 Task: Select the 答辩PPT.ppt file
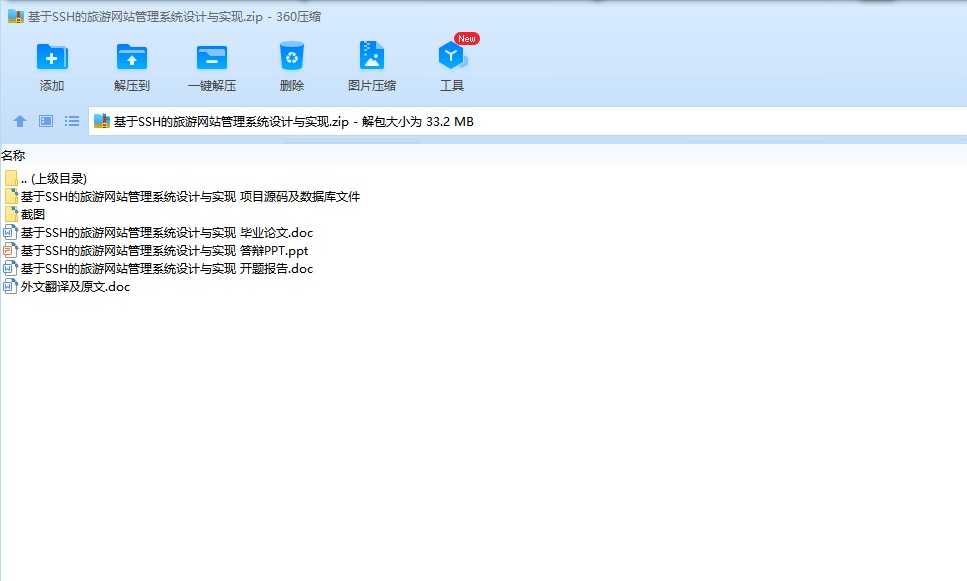[156, 250]
